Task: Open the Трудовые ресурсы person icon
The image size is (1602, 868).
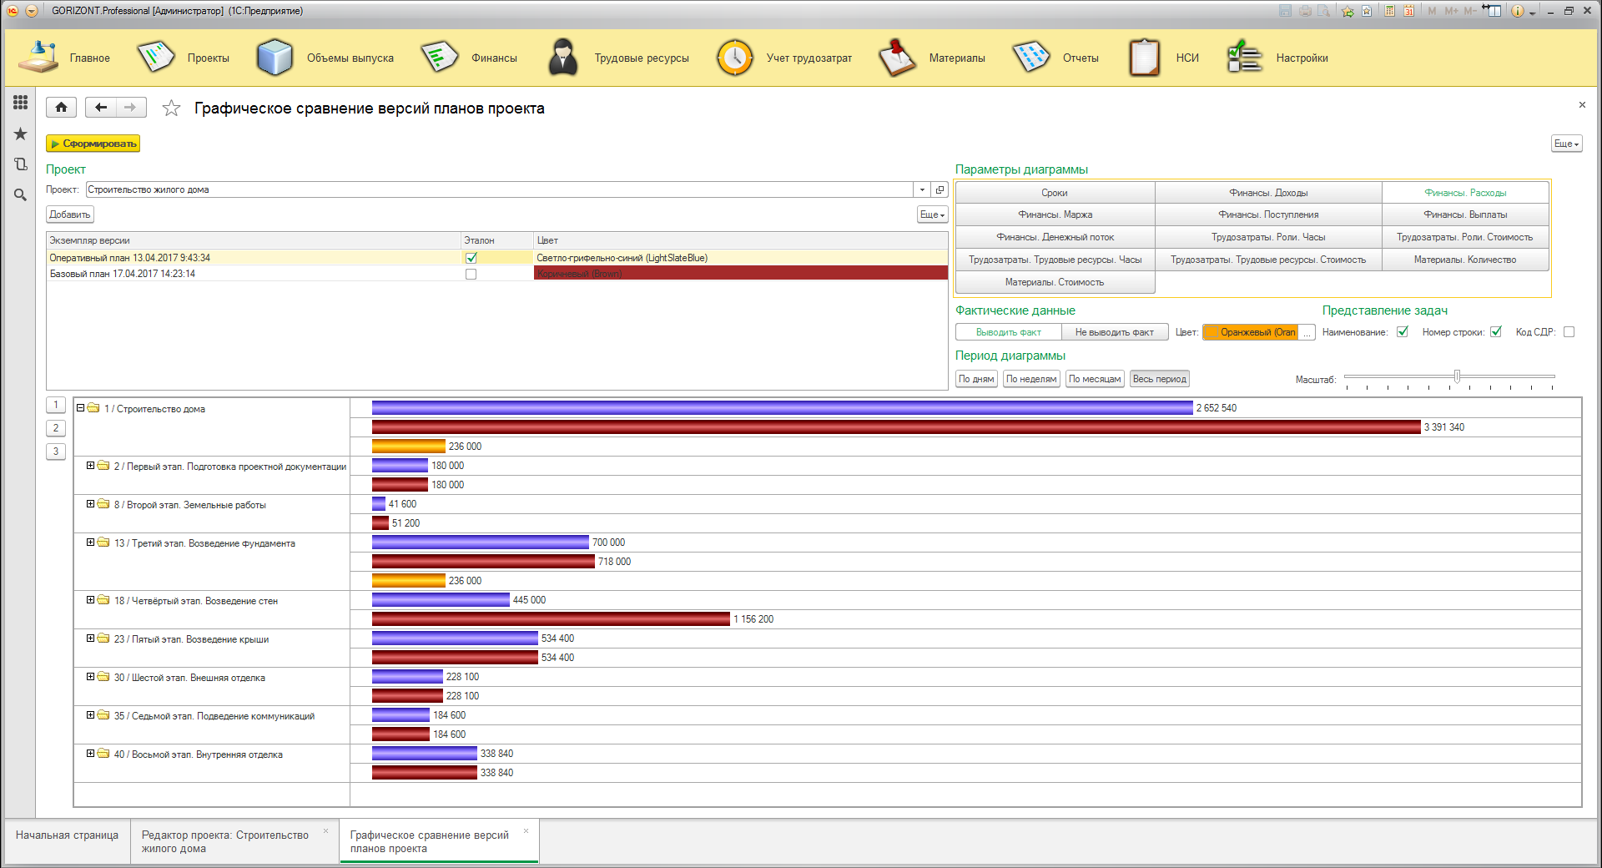Action: pyautogui.click(x=563, y=58)
